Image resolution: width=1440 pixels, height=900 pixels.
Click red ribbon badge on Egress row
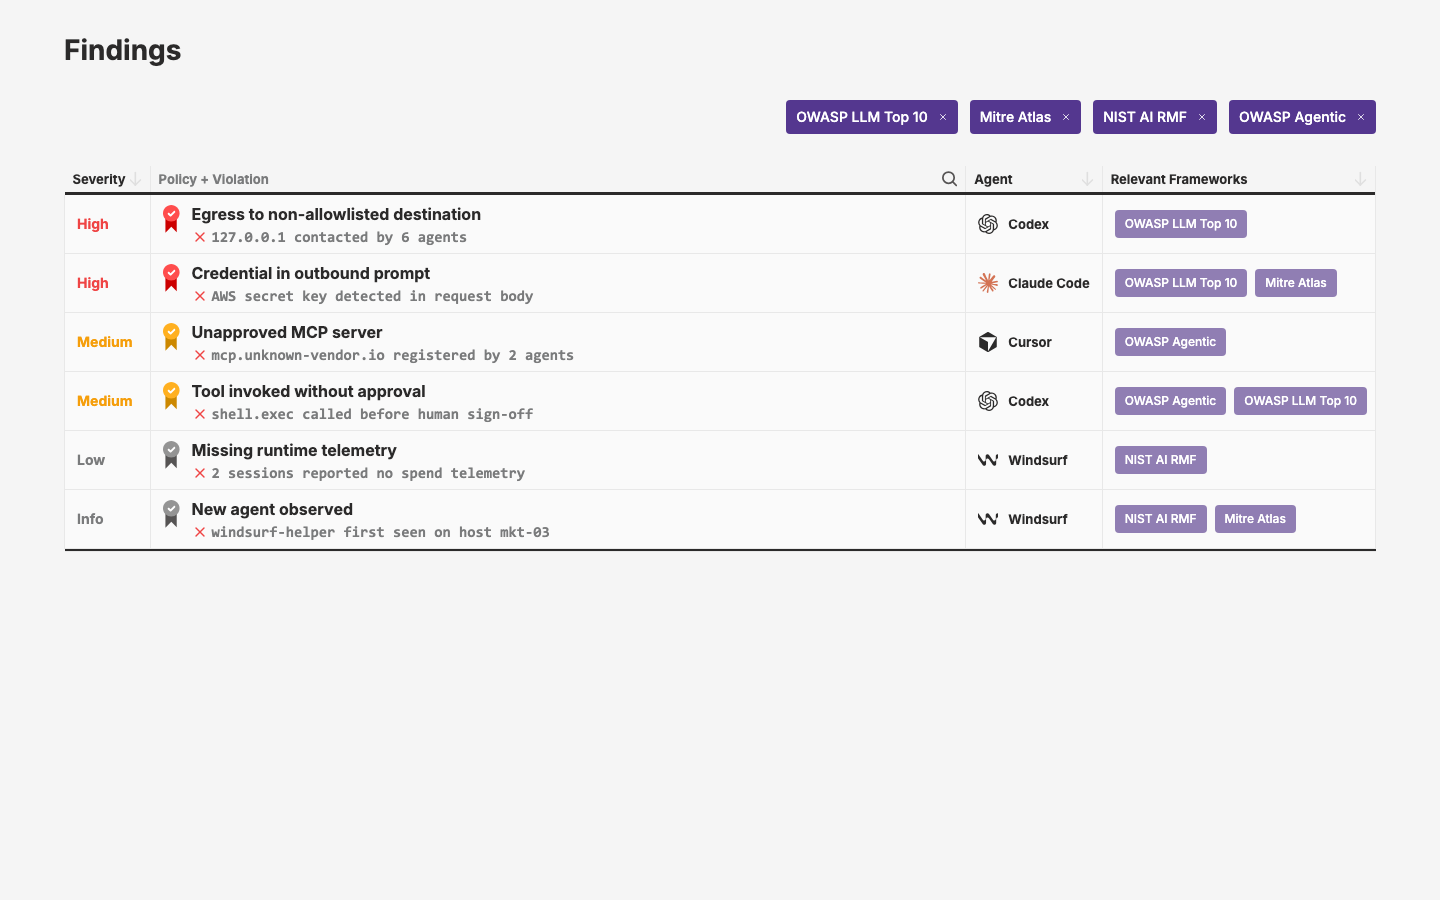coord(171,219)
